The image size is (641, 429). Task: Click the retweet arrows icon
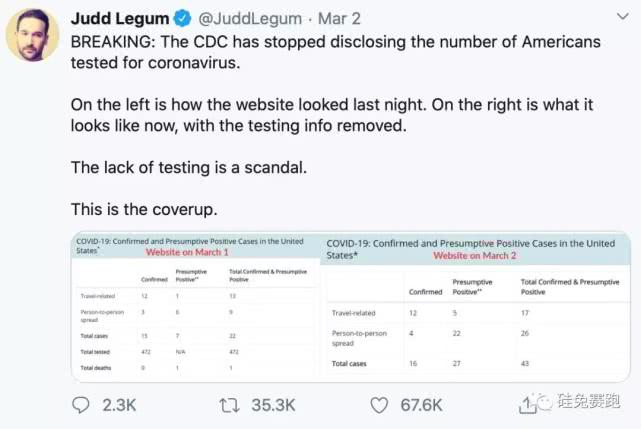[x=230, y=405]
